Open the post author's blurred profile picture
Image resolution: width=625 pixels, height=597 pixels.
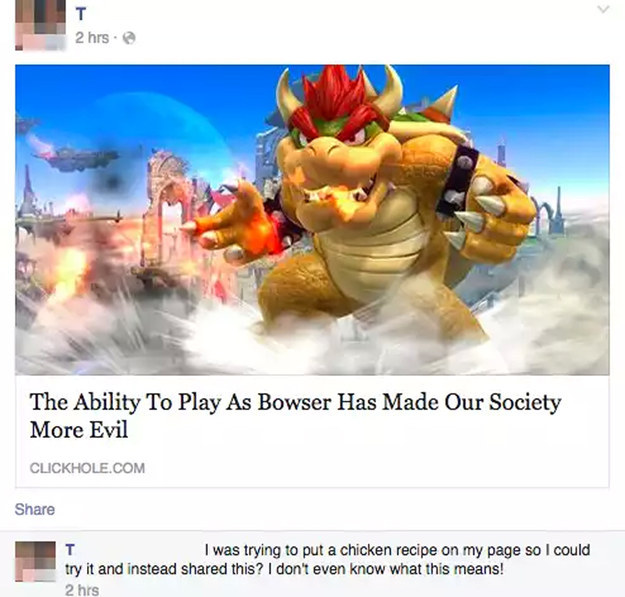click(40, 25)
